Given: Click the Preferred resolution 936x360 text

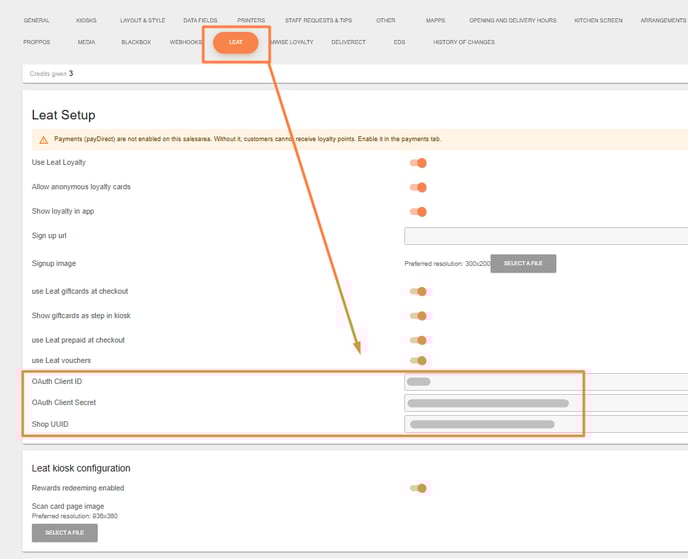Looking at the screenshot, I should click(x=75, y=516).
